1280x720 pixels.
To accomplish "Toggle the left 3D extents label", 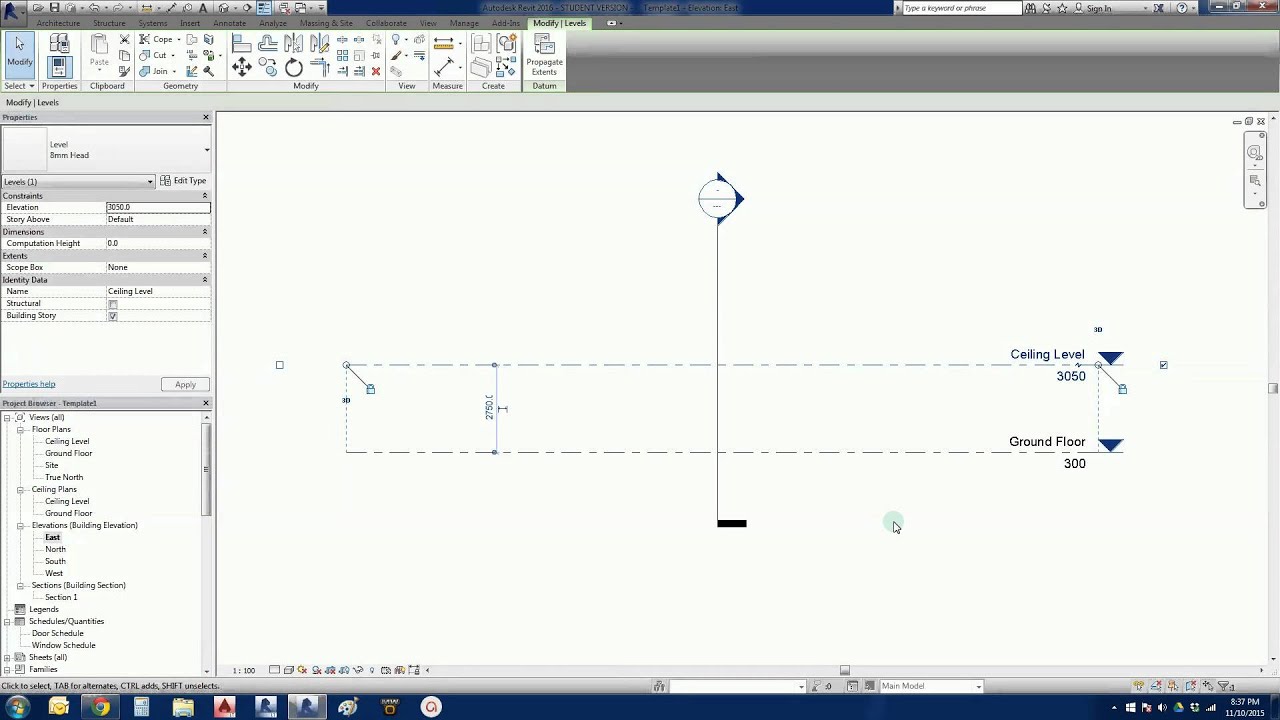I will click(346, 400).
